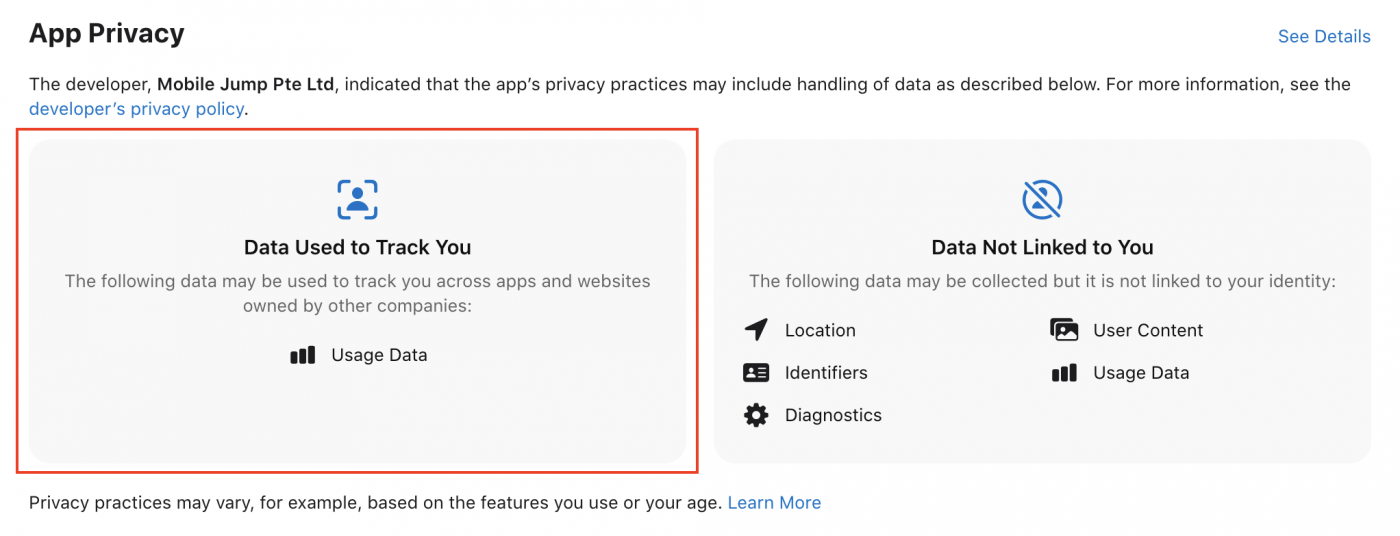Image resolution: width=1400 pixels, height=536 pixels.
Task: Click Usage Data text in the tracking card
Action: 379,355
